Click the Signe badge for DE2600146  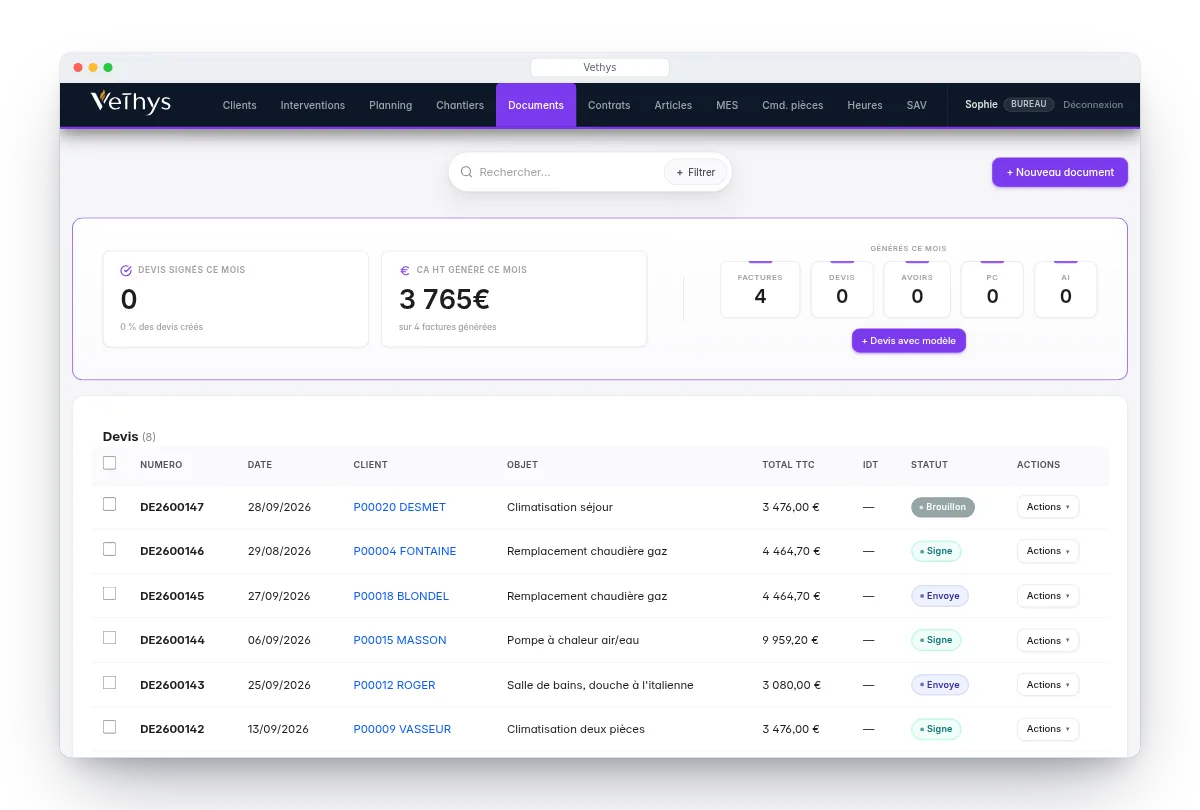[x=936, y=551]
